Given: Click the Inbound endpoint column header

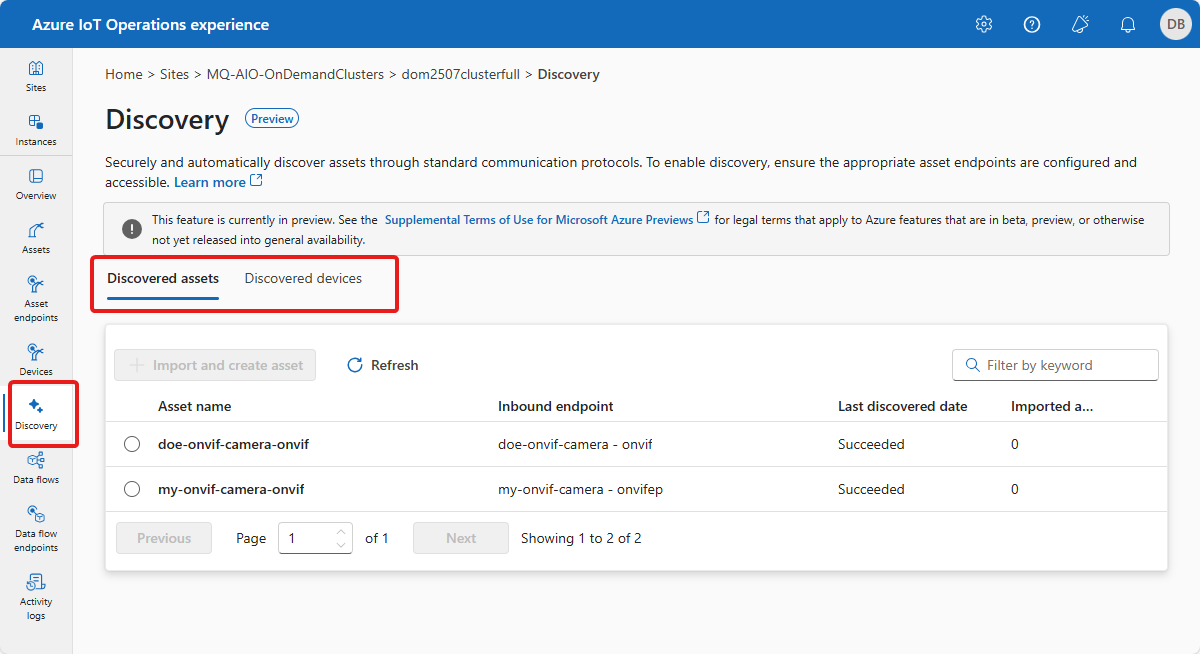Looking at the screenshot, I should [556, 406].
